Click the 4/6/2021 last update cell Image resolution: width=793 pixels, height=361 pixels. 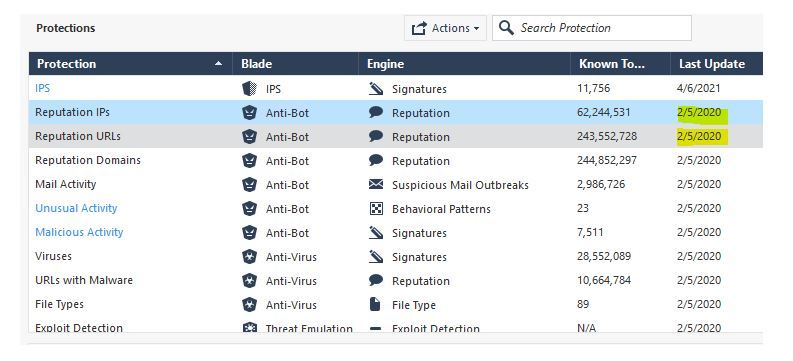tap(698, 88)
